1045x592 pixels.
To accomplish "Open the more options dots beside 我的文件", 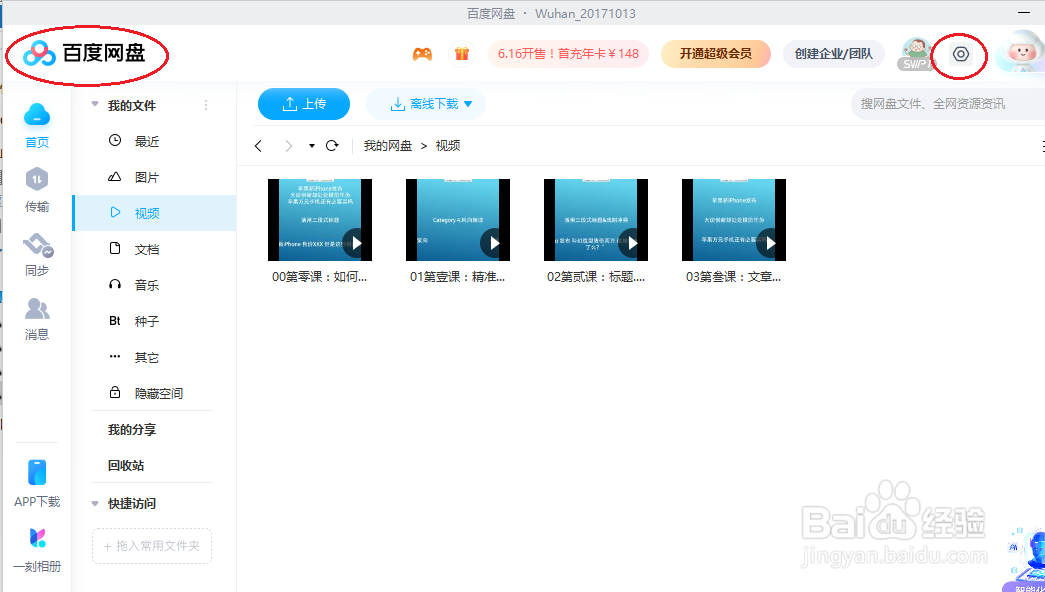I will (206, 105).
